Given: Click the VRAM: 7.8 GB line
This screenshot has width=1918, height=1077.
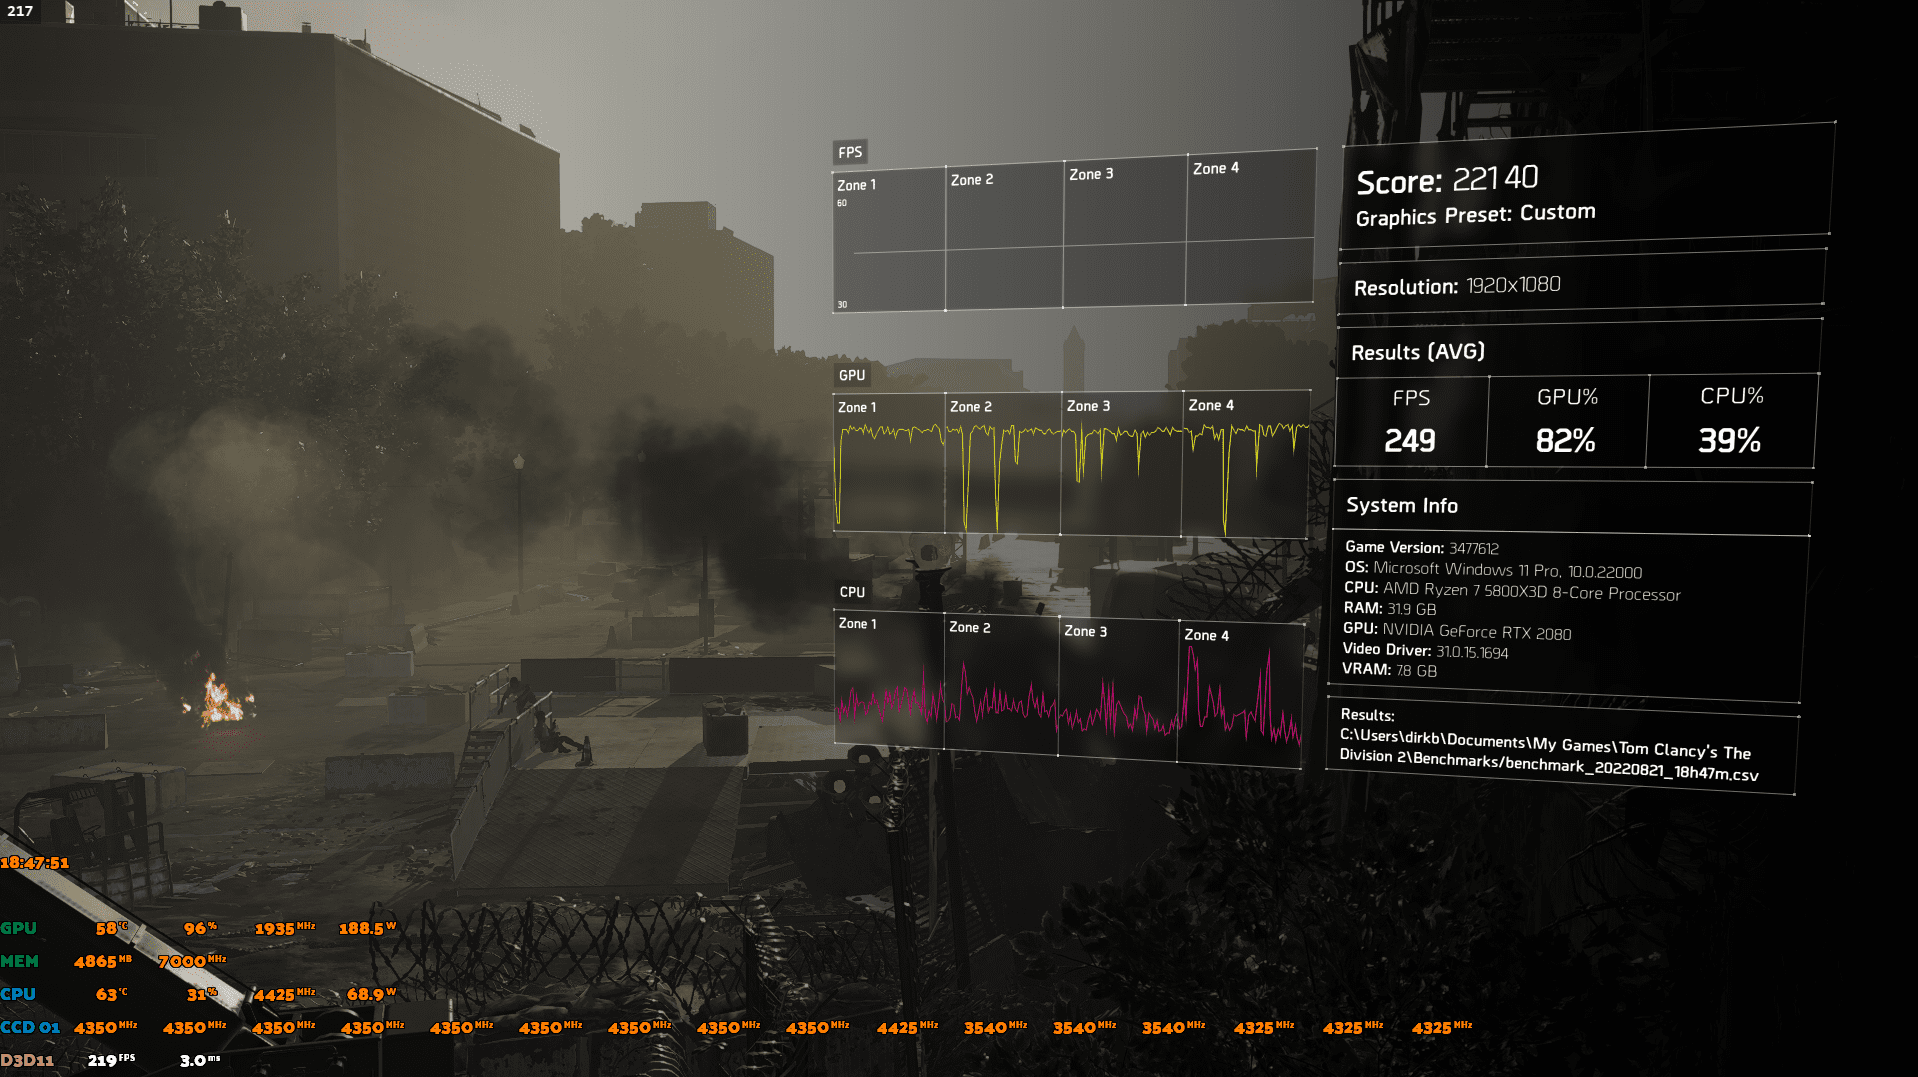Looking at the screenshot, I should coord(1390,670).
